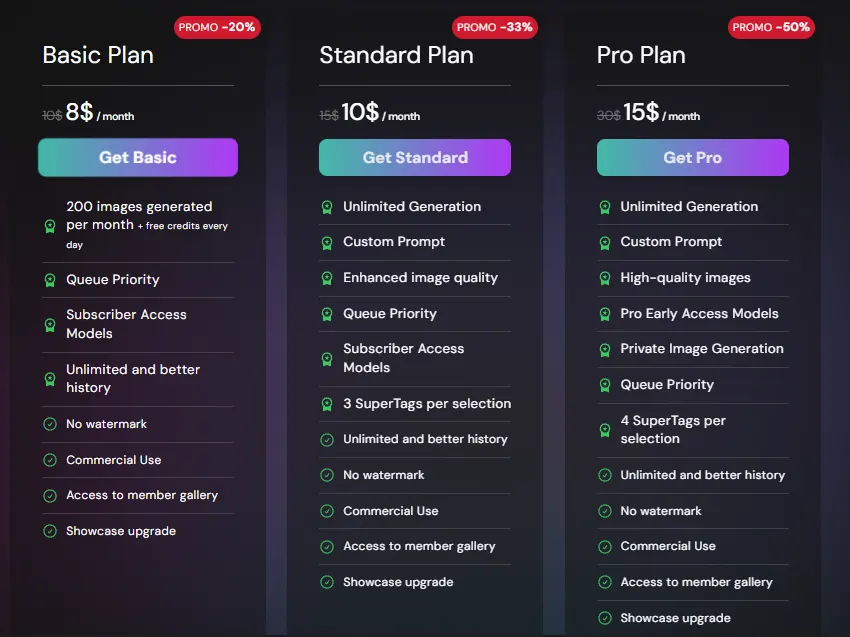Click the Get Basic button
Image resolution: width=850 pixels, height=637 pixels.
tap(137, 157)
